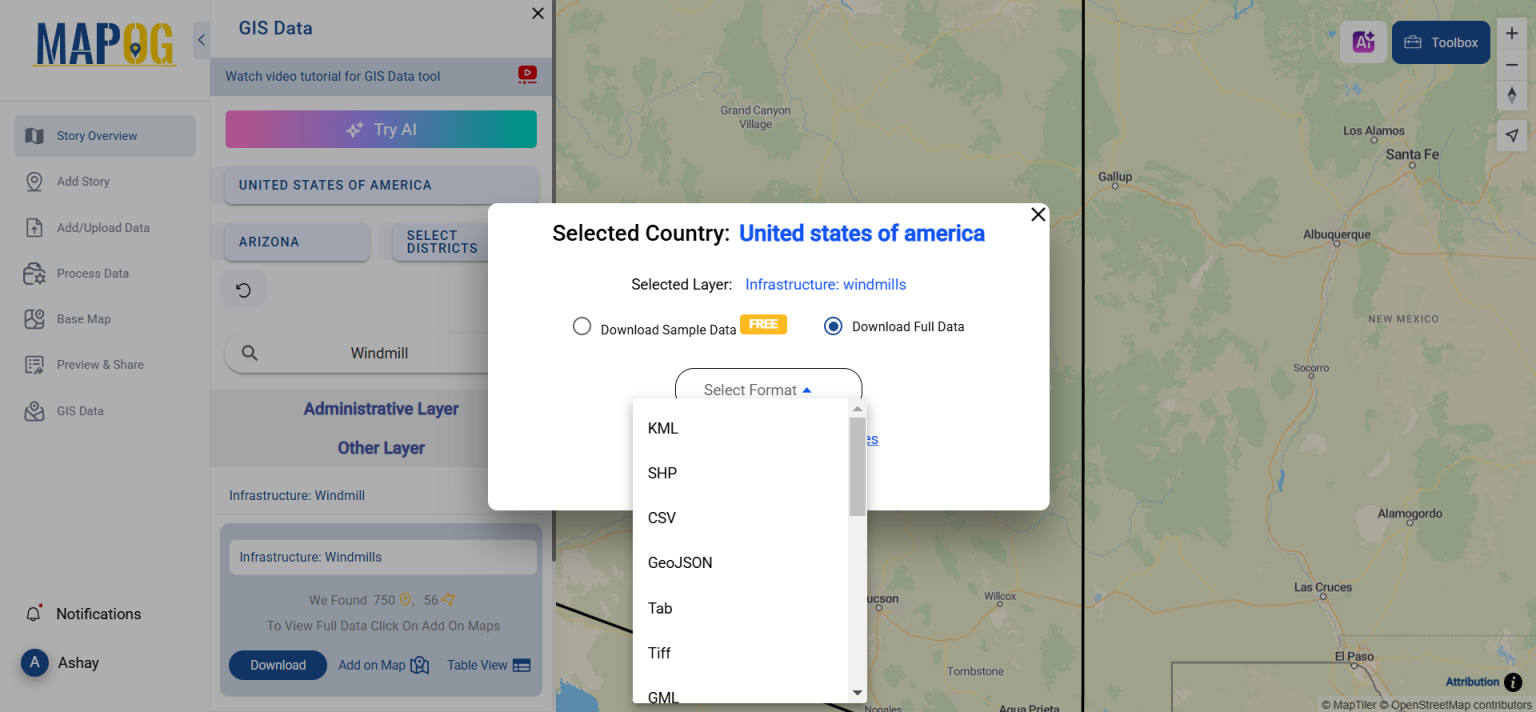Image resolution: width=1536 pixels, height=712 pixels.
Task: Click the Infrastructure: windmills selected layer link
Action: click(x=825, y=285)
